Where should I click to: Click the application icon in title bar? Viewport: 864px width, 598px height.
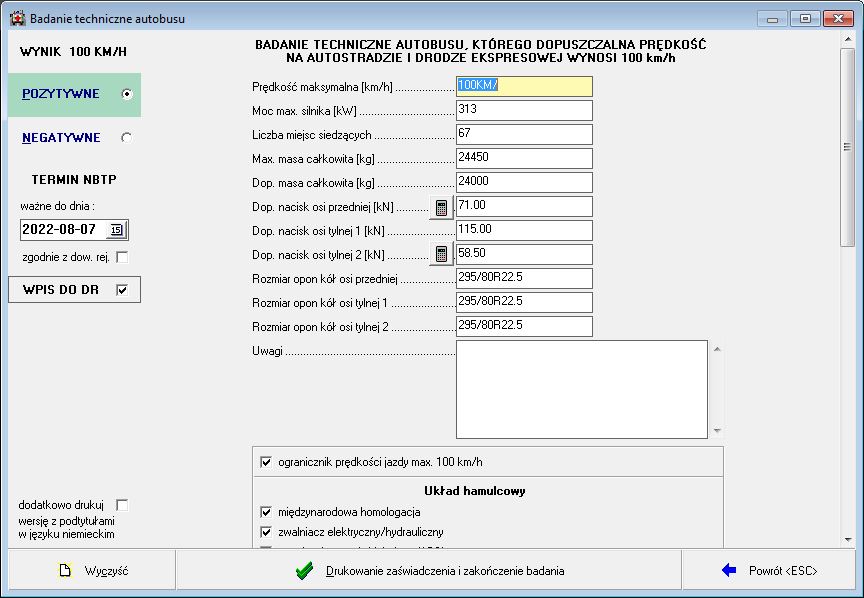[17, 18]
